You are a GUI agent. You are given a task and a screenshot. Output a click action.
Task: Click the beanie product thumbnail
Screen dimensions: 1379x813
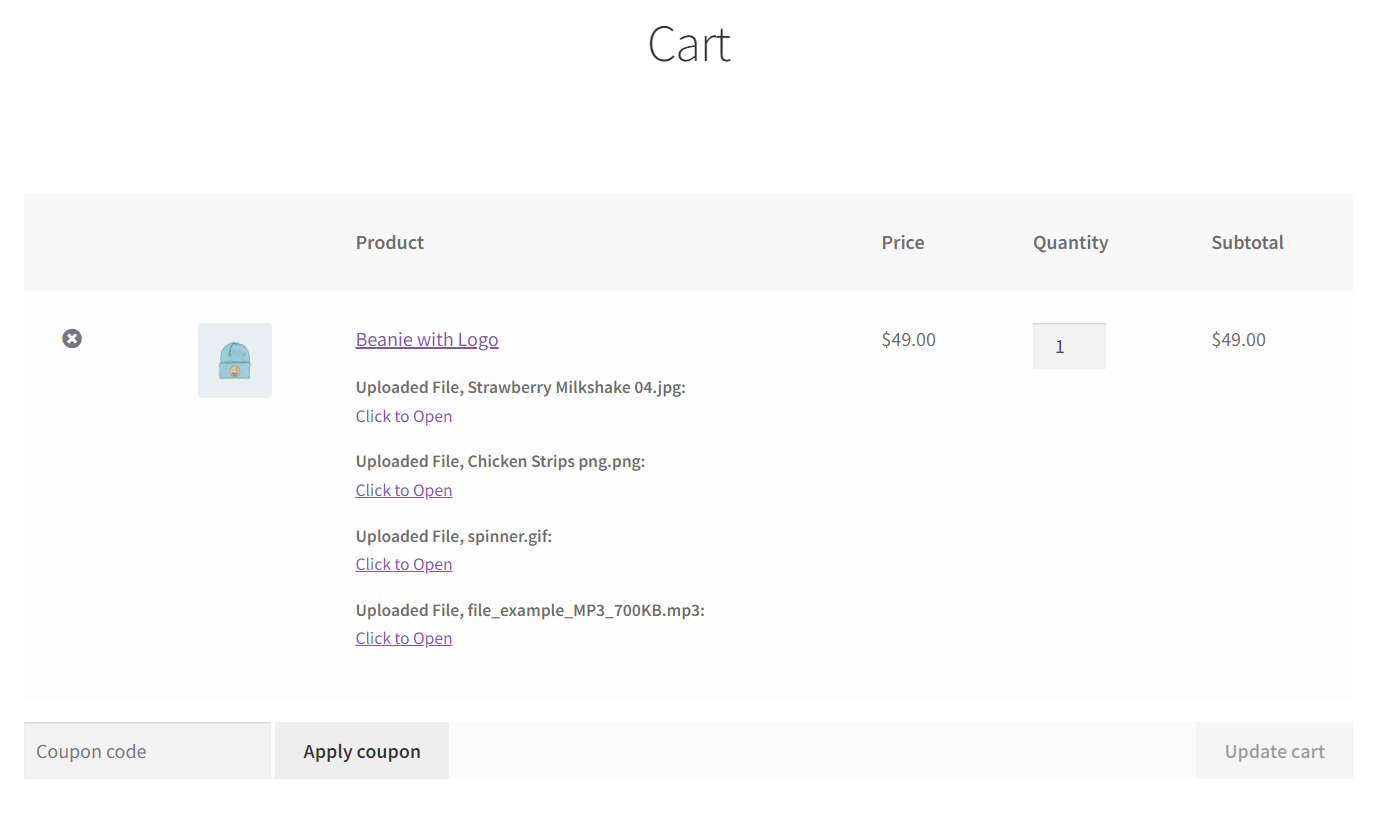tap(234, 360)
